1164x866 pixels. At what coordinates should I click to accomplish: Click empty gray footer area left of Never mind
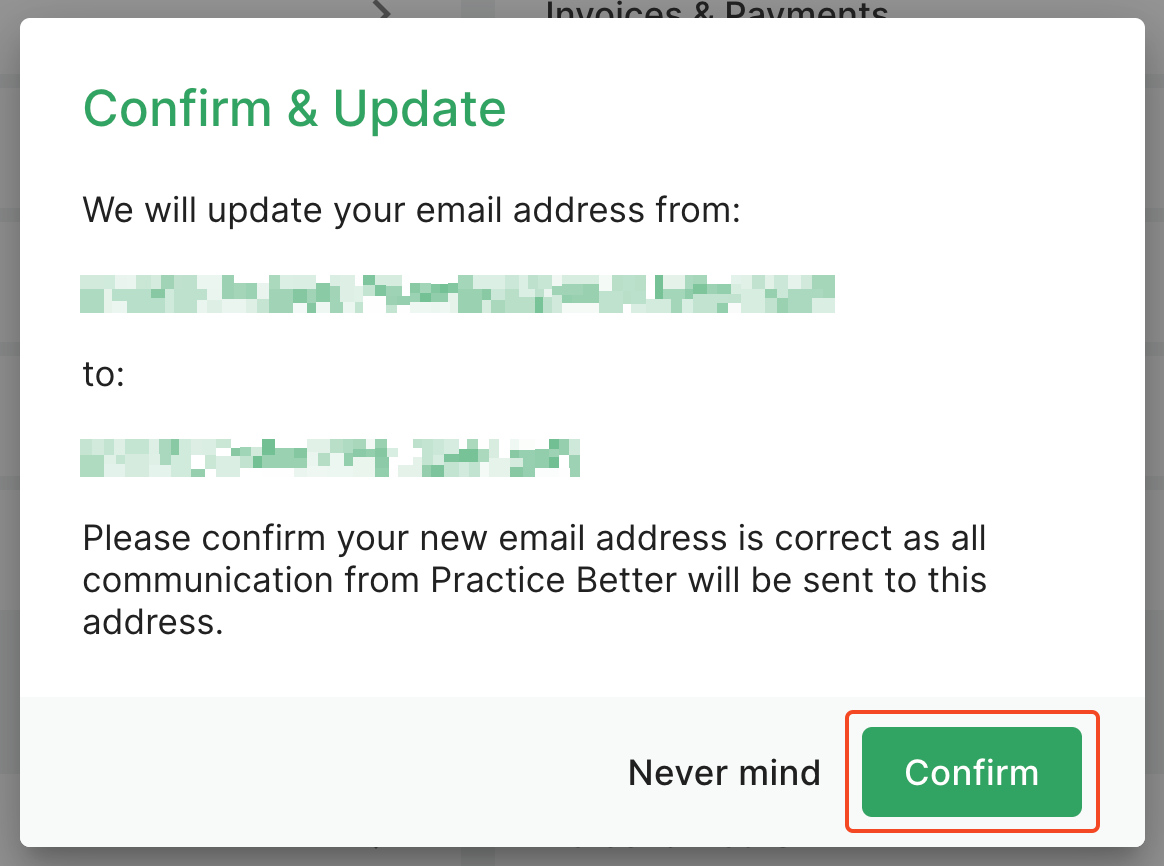click(x=319, y=772)
